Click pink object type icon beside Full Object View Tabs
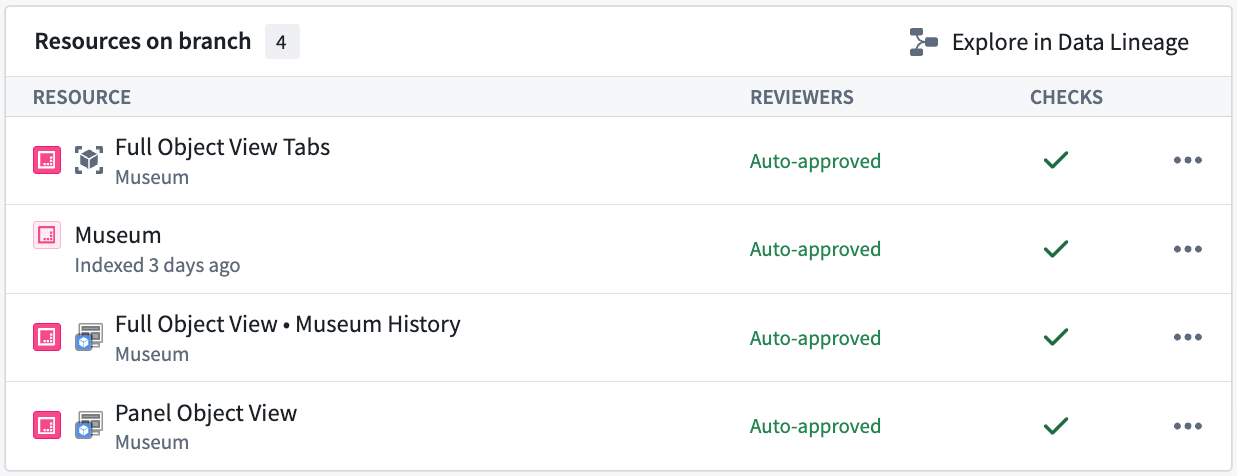 point(47,160)
